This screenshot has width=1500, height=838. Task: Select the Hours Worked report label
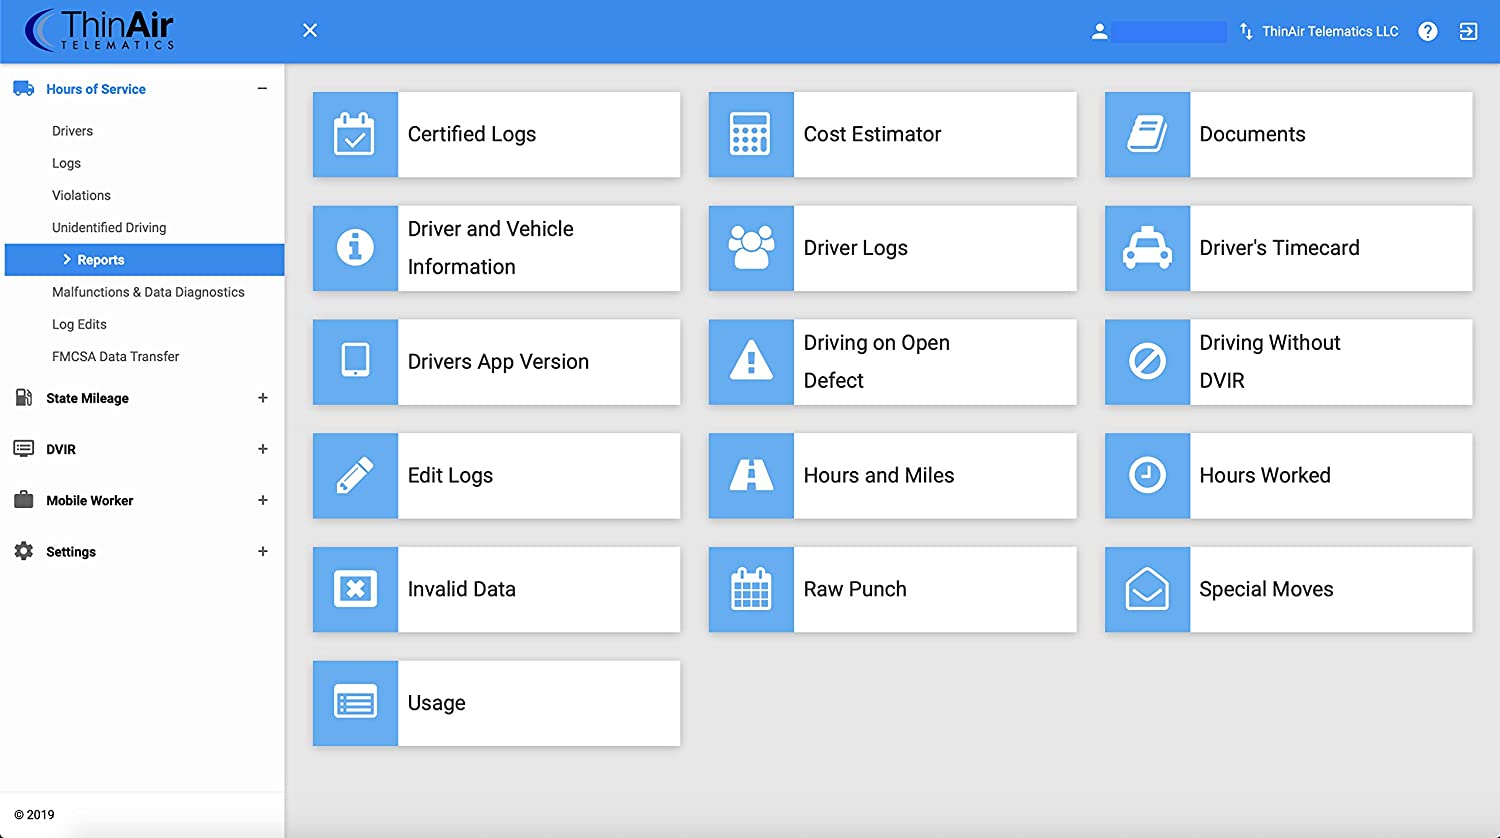[x=1265, y=475]
